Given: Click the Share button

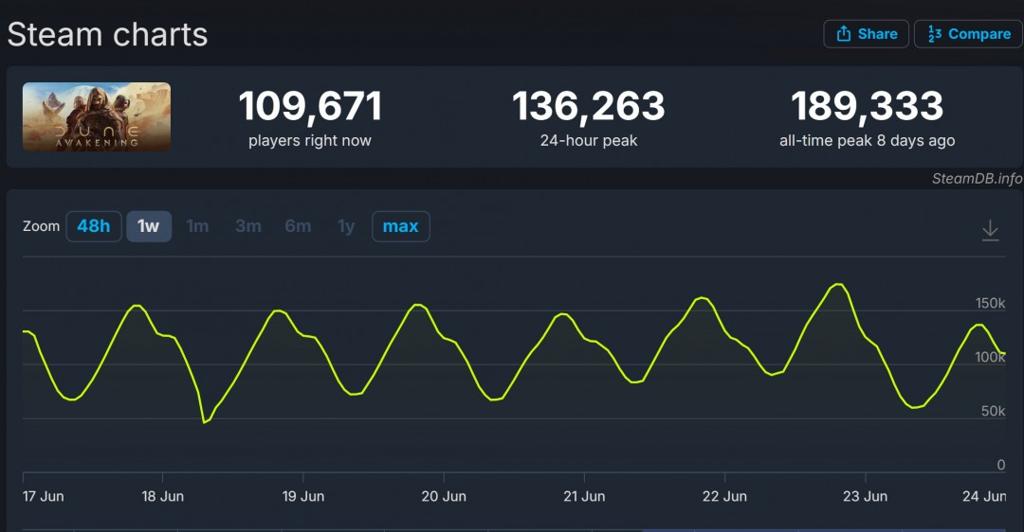Looking at the screenshot, I should (x=866, y=34).
